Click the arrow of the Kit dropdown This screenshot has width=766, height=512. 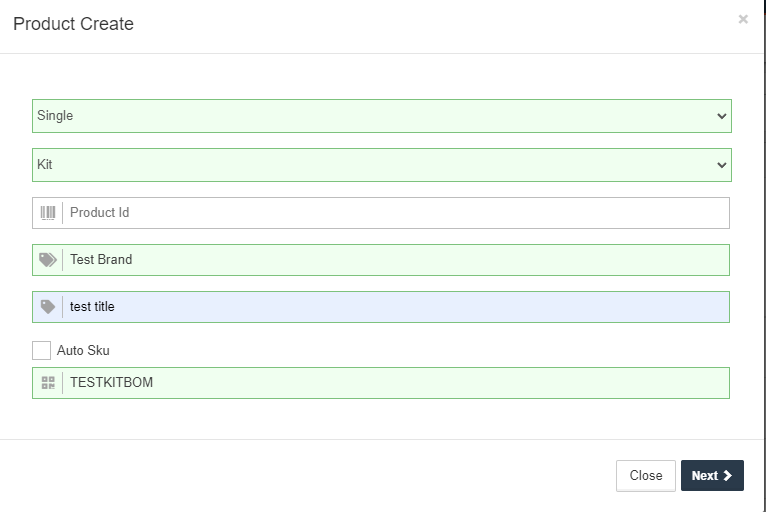pyautogui.click(x=722, y=165)
